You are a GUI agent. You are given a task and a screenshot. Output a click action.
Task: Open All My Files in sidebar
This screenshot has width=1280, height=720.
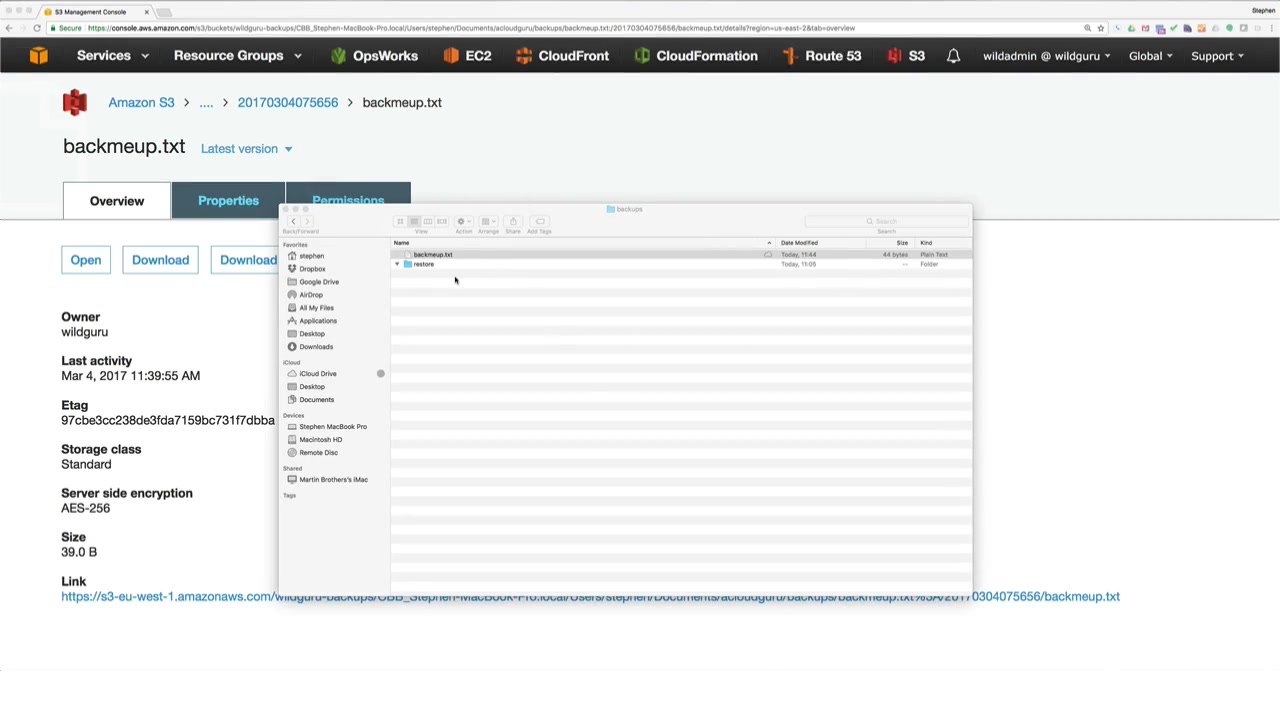316,308
